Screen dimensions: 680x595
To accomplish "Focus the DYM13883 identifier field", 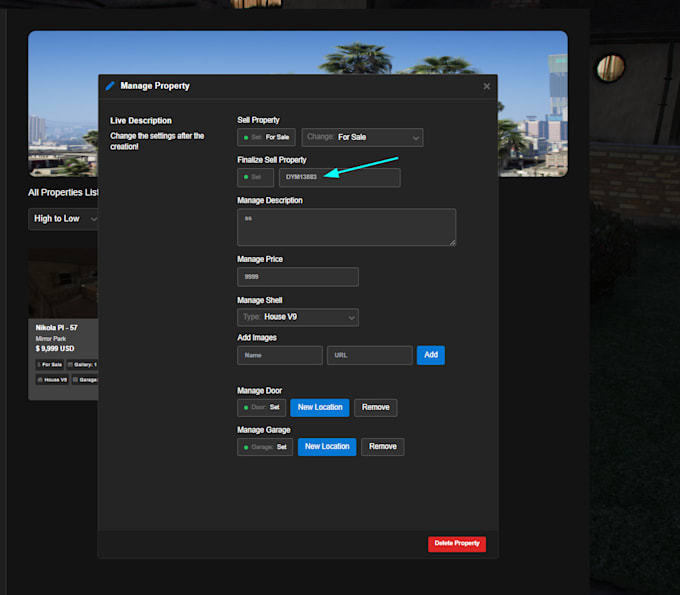I will 340,177.
